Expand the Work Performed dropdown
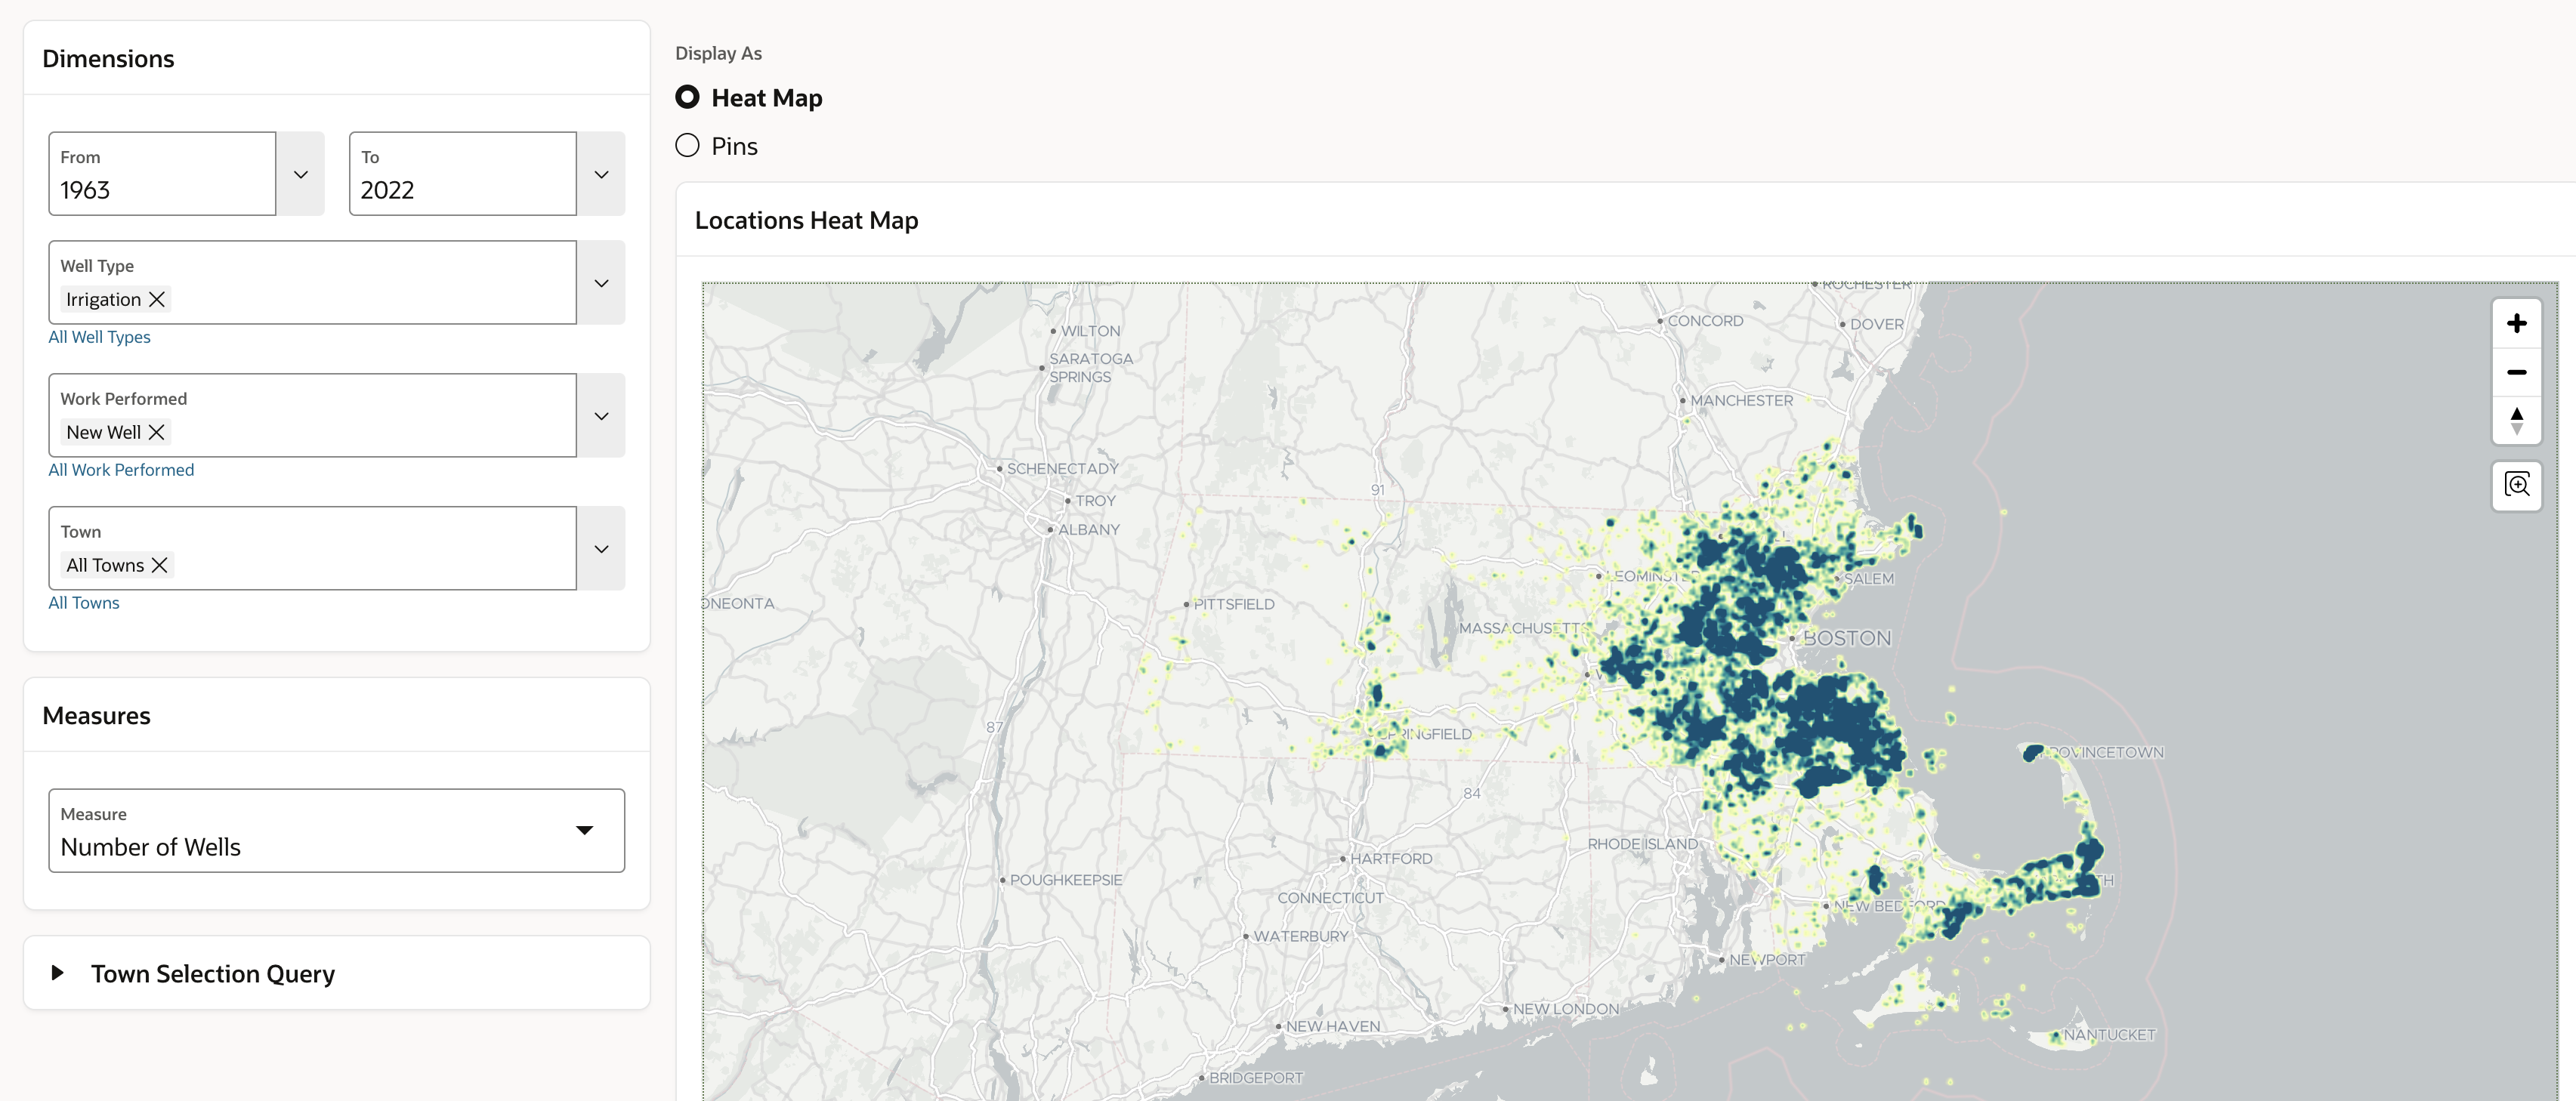 click(x=601, y=416)
